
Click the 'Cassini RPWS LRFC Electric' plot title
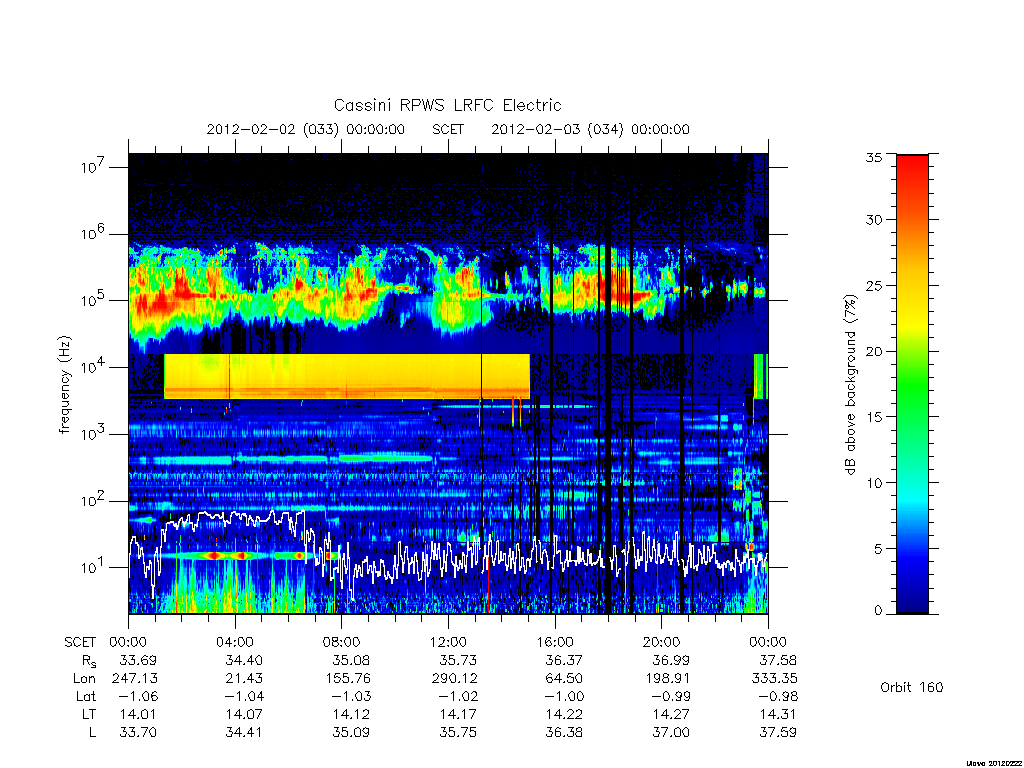click(447, 105)
